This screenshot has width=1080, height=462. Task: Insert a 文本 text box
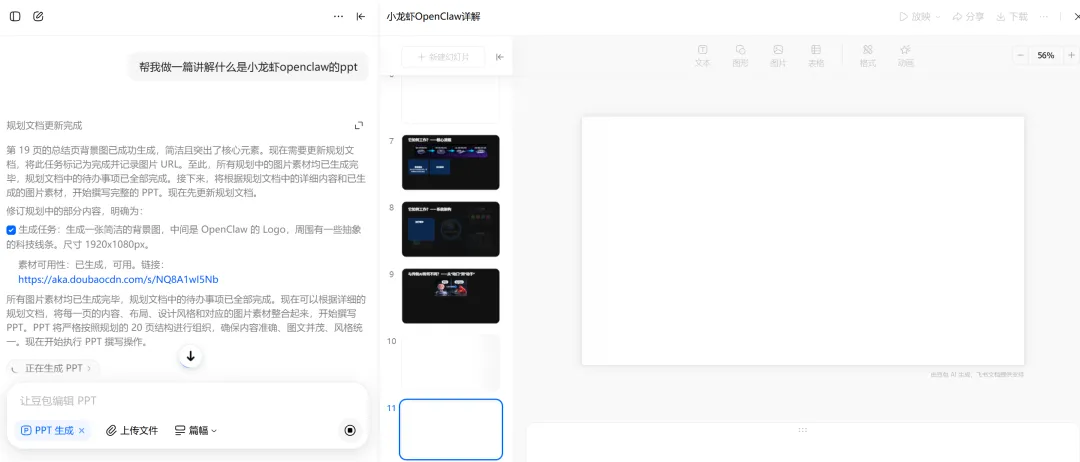point(703,56)
